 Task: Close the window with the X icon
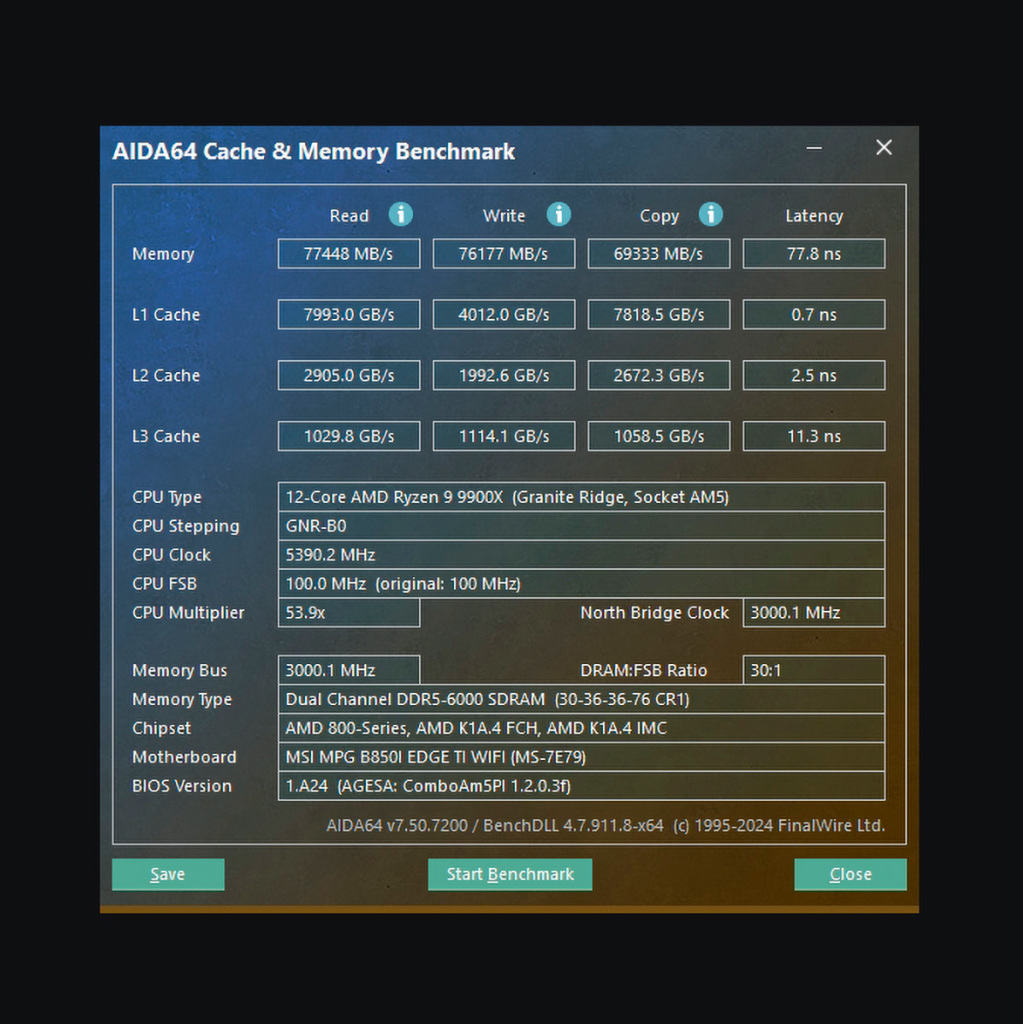click(884, 148)
